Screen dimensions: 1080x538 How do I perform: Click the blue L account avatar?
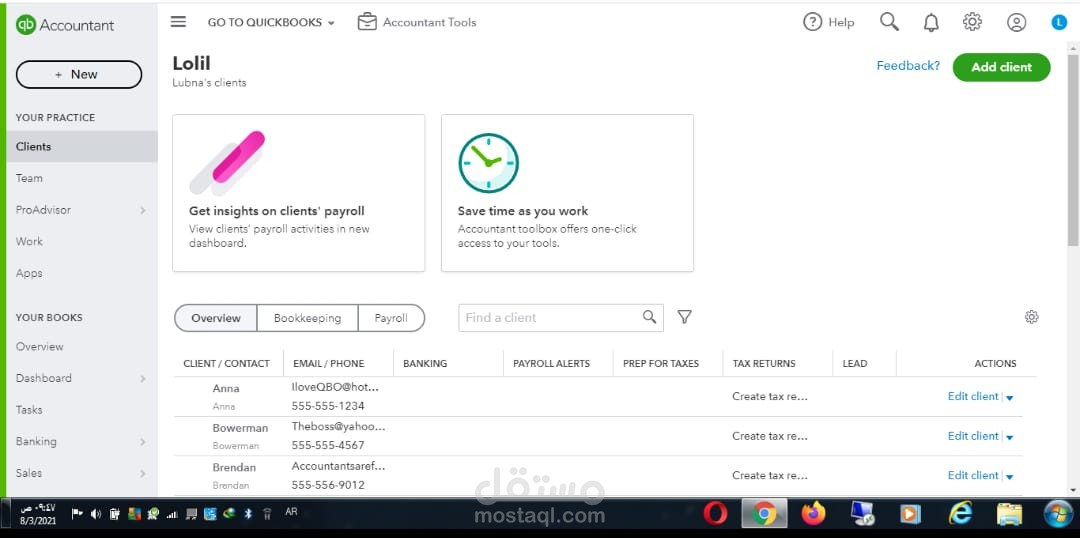coord(1059,23)
